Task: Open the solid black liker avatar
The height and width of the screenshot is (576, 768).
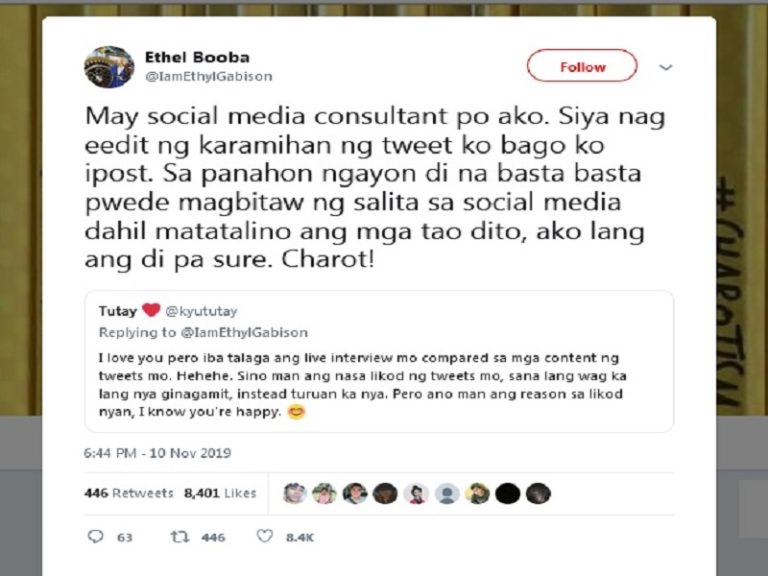Action: click(x=507, y=493)
